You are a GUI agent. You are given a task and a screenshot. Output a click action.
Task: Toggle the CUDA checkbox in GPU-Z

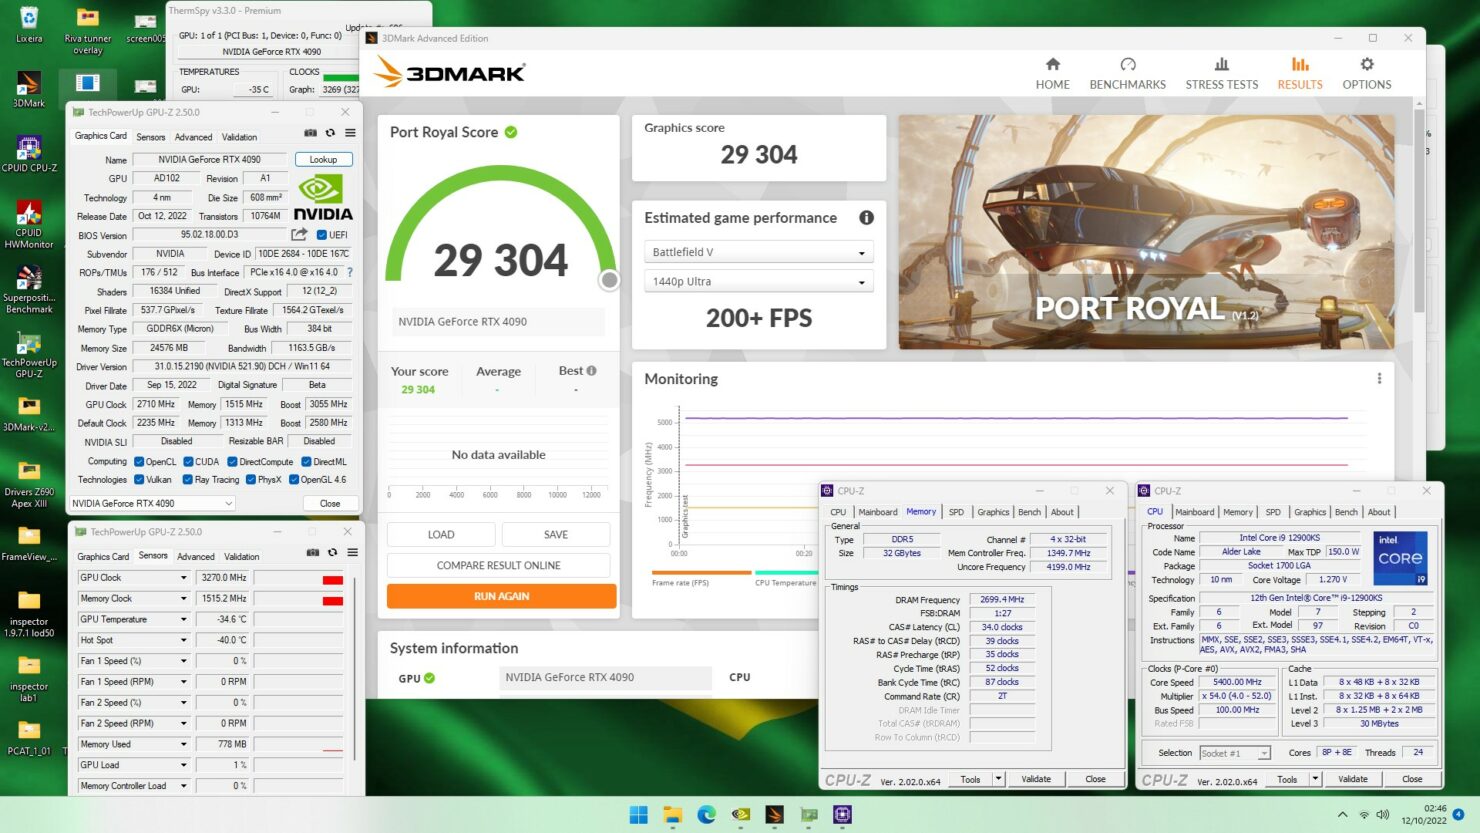(187, 462)
